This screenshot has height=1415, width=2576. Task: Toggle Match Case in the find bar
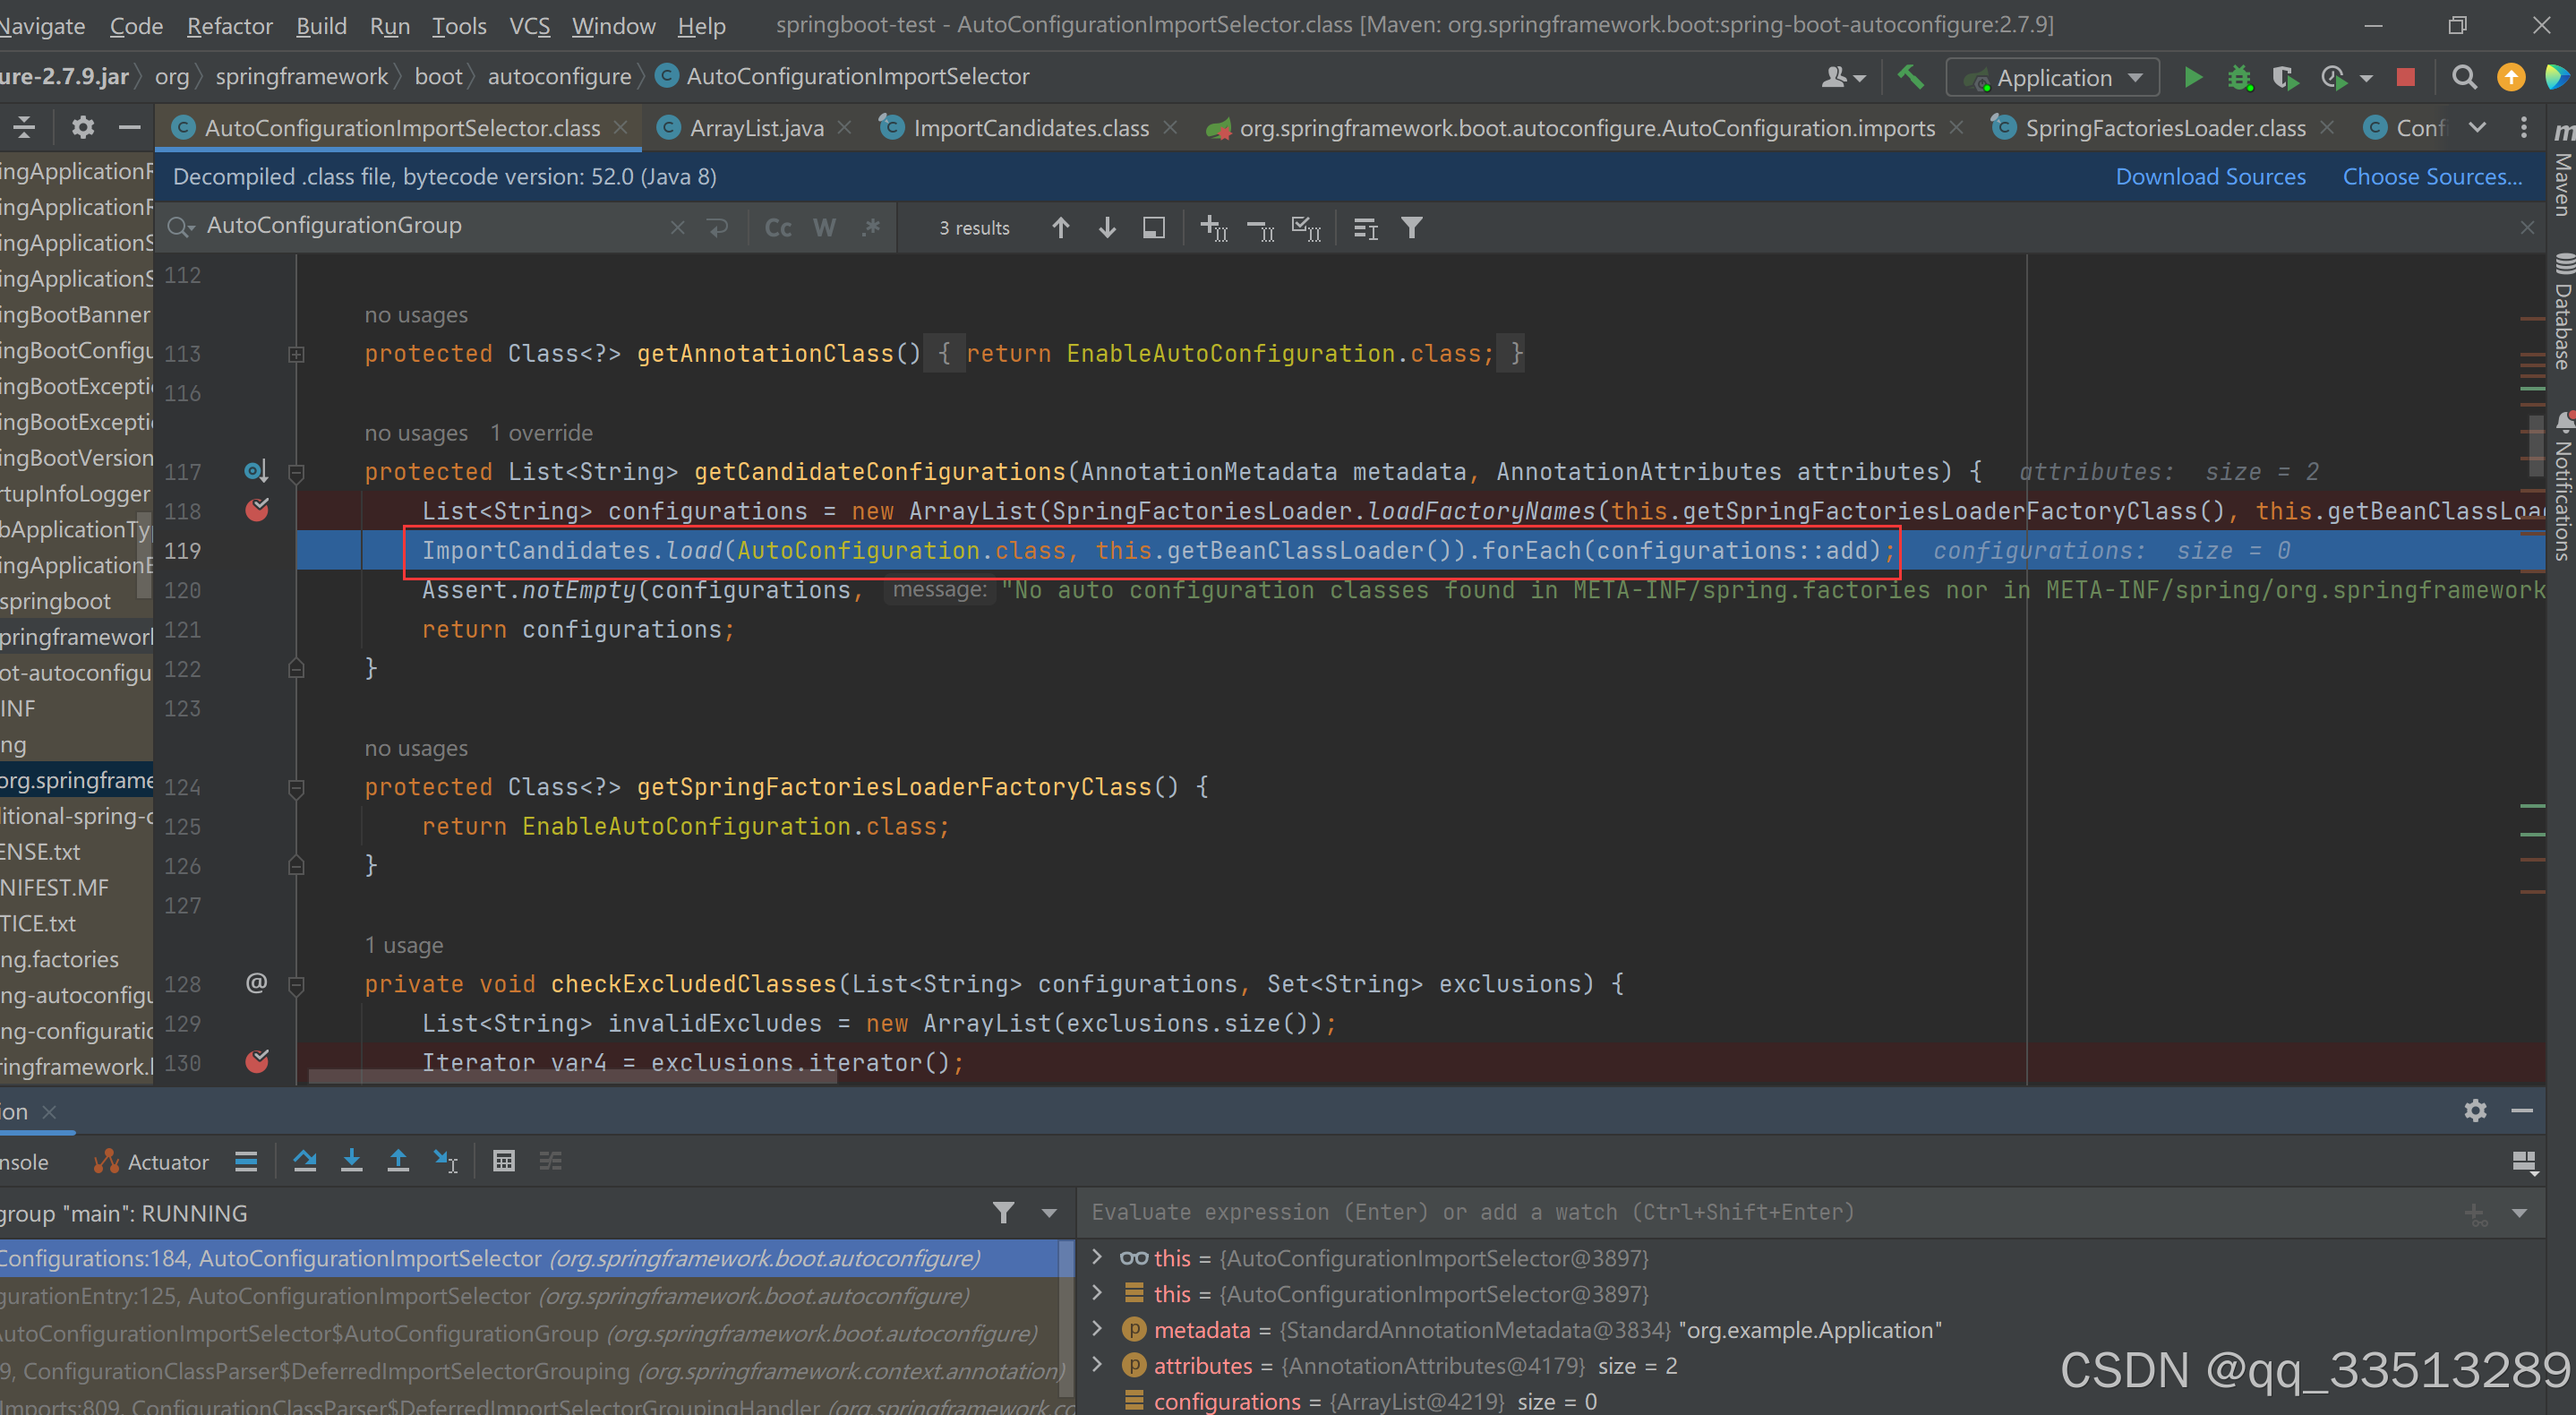coord(777,227)
